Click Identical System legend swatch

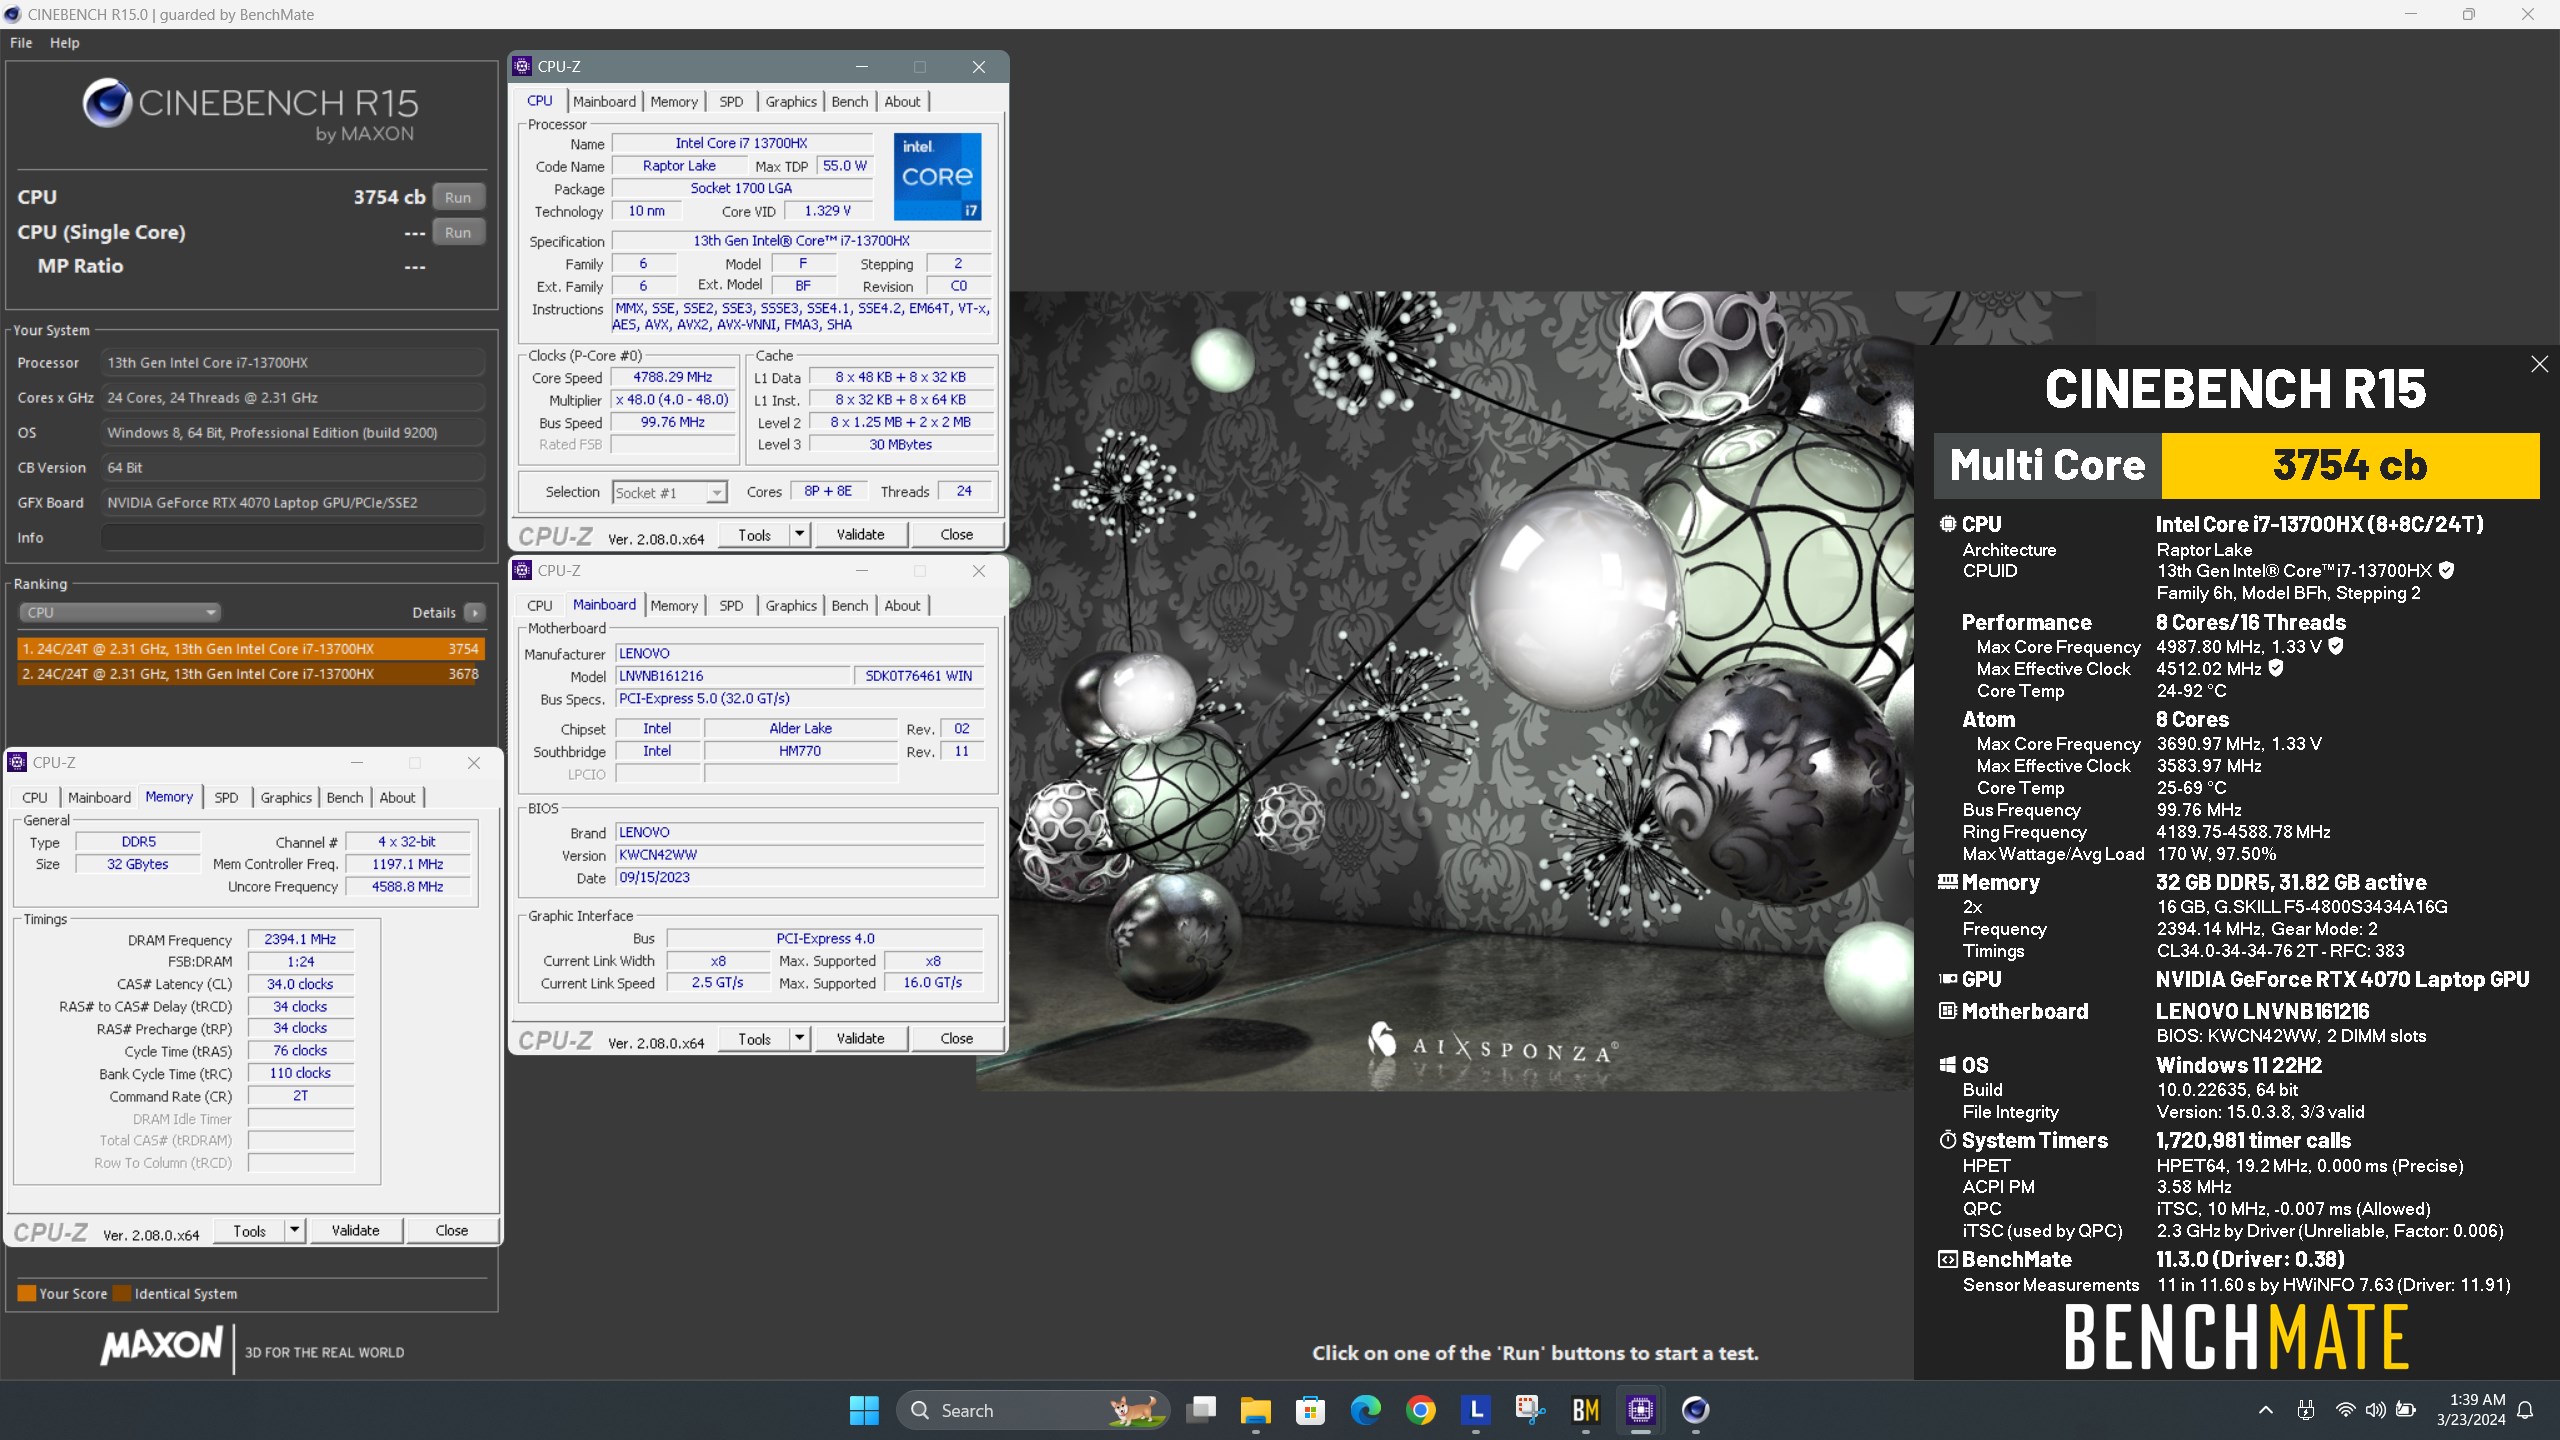click(122, 1293)
